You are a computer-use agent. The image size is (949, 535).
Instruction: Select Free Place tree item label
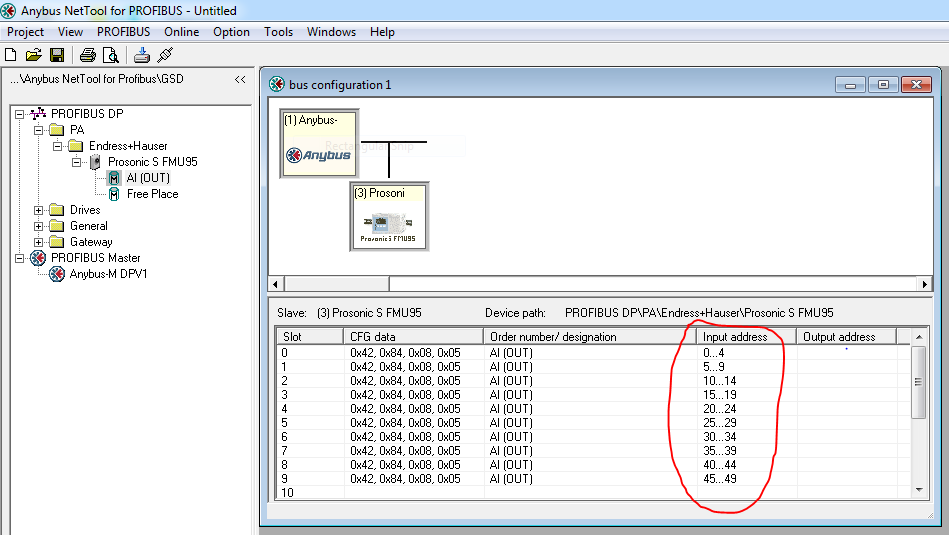[153, 194]
